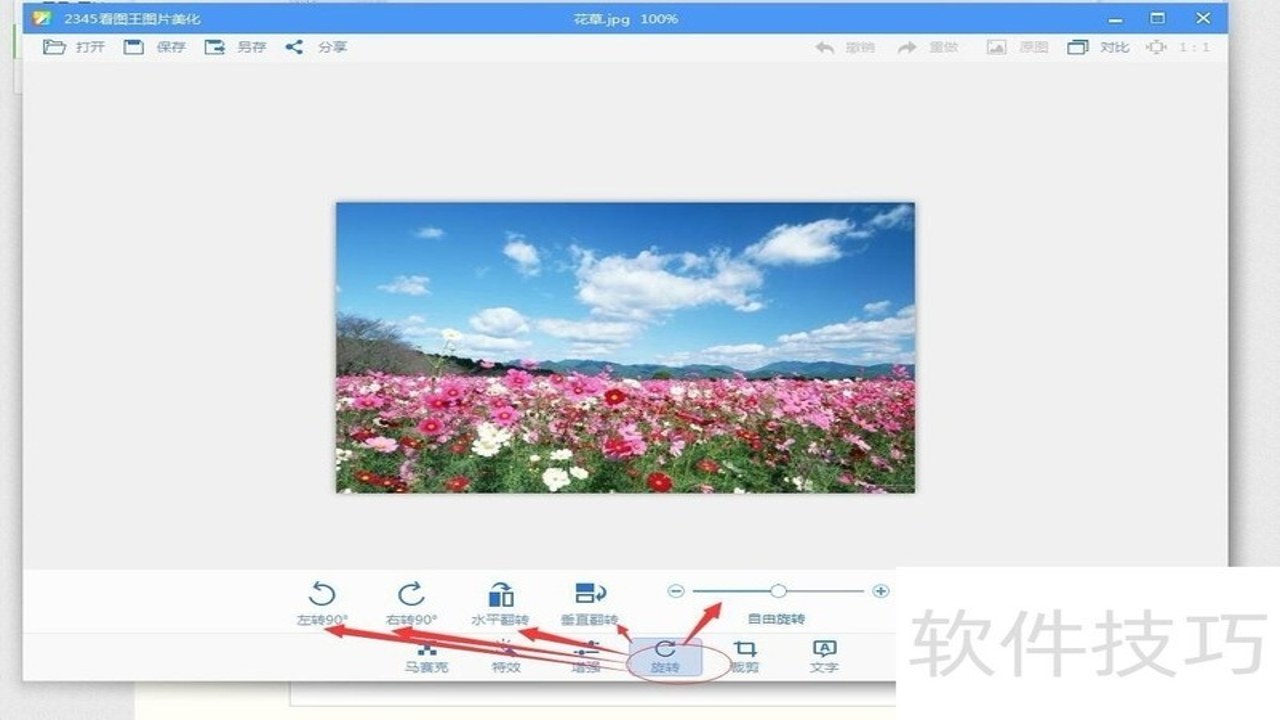Click the minus button on the free rotation slider
This screenshot has width=1280, height=720.
[x=675, y=591]
